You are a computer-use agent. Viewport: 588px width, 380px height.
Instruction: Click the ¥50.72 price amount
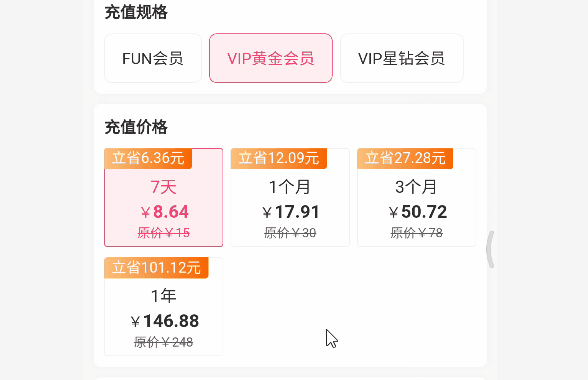[x=417, y=212]
